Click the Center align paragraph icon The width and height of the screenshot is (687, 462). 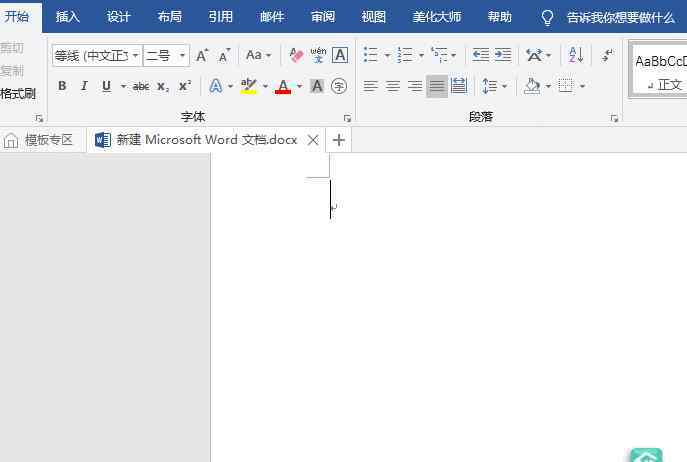(x=393, y=86)
